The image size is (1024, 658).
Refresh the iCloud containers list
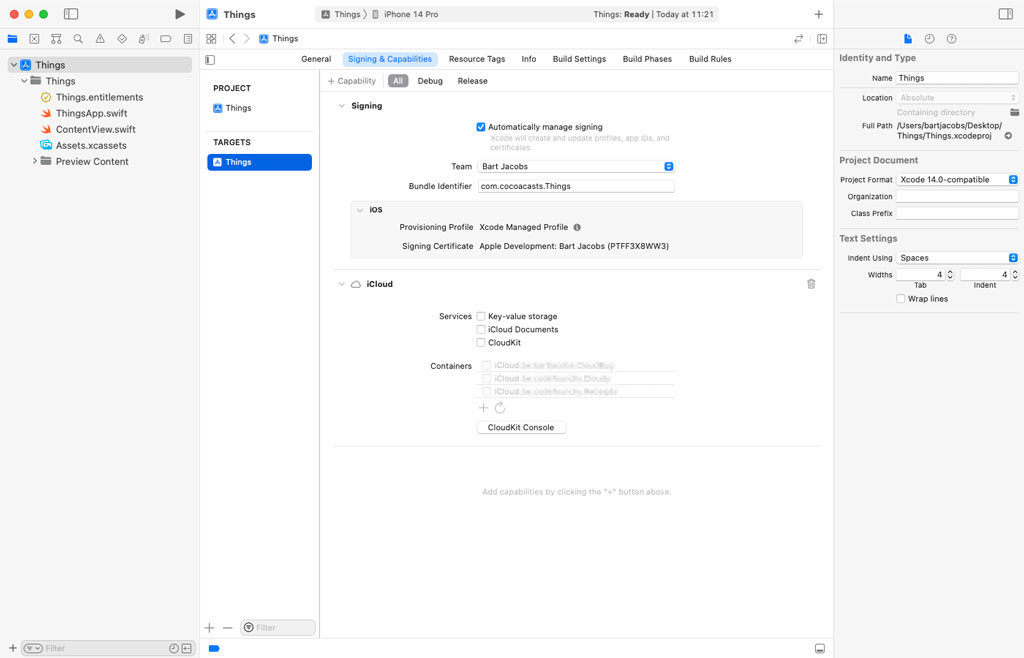pyautogui.click(x=500, y=408)
